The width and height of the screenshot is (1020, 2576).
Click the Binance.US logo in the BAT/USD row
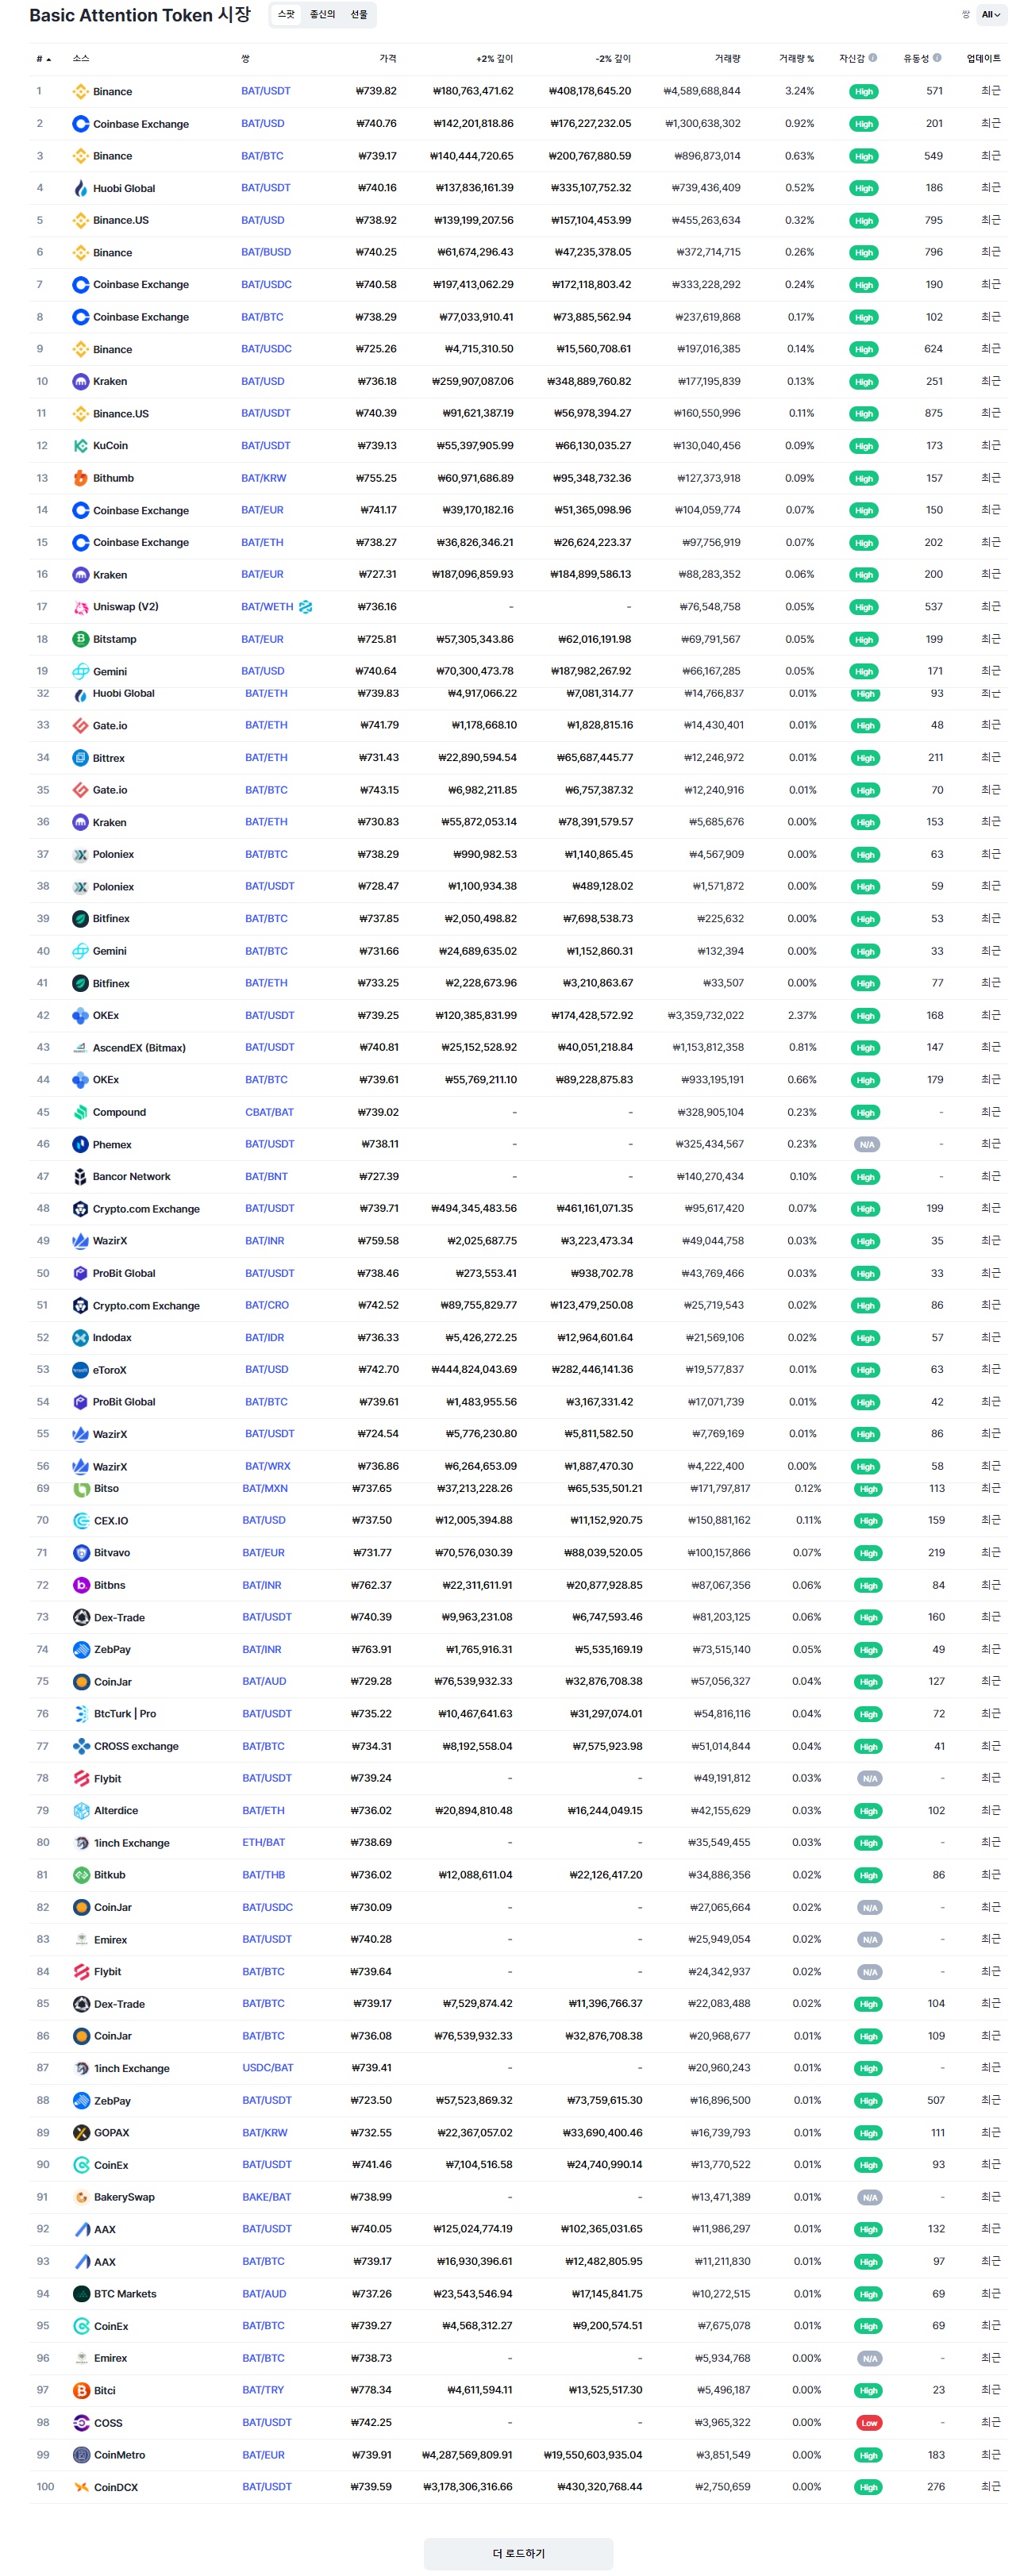point(80,220)
